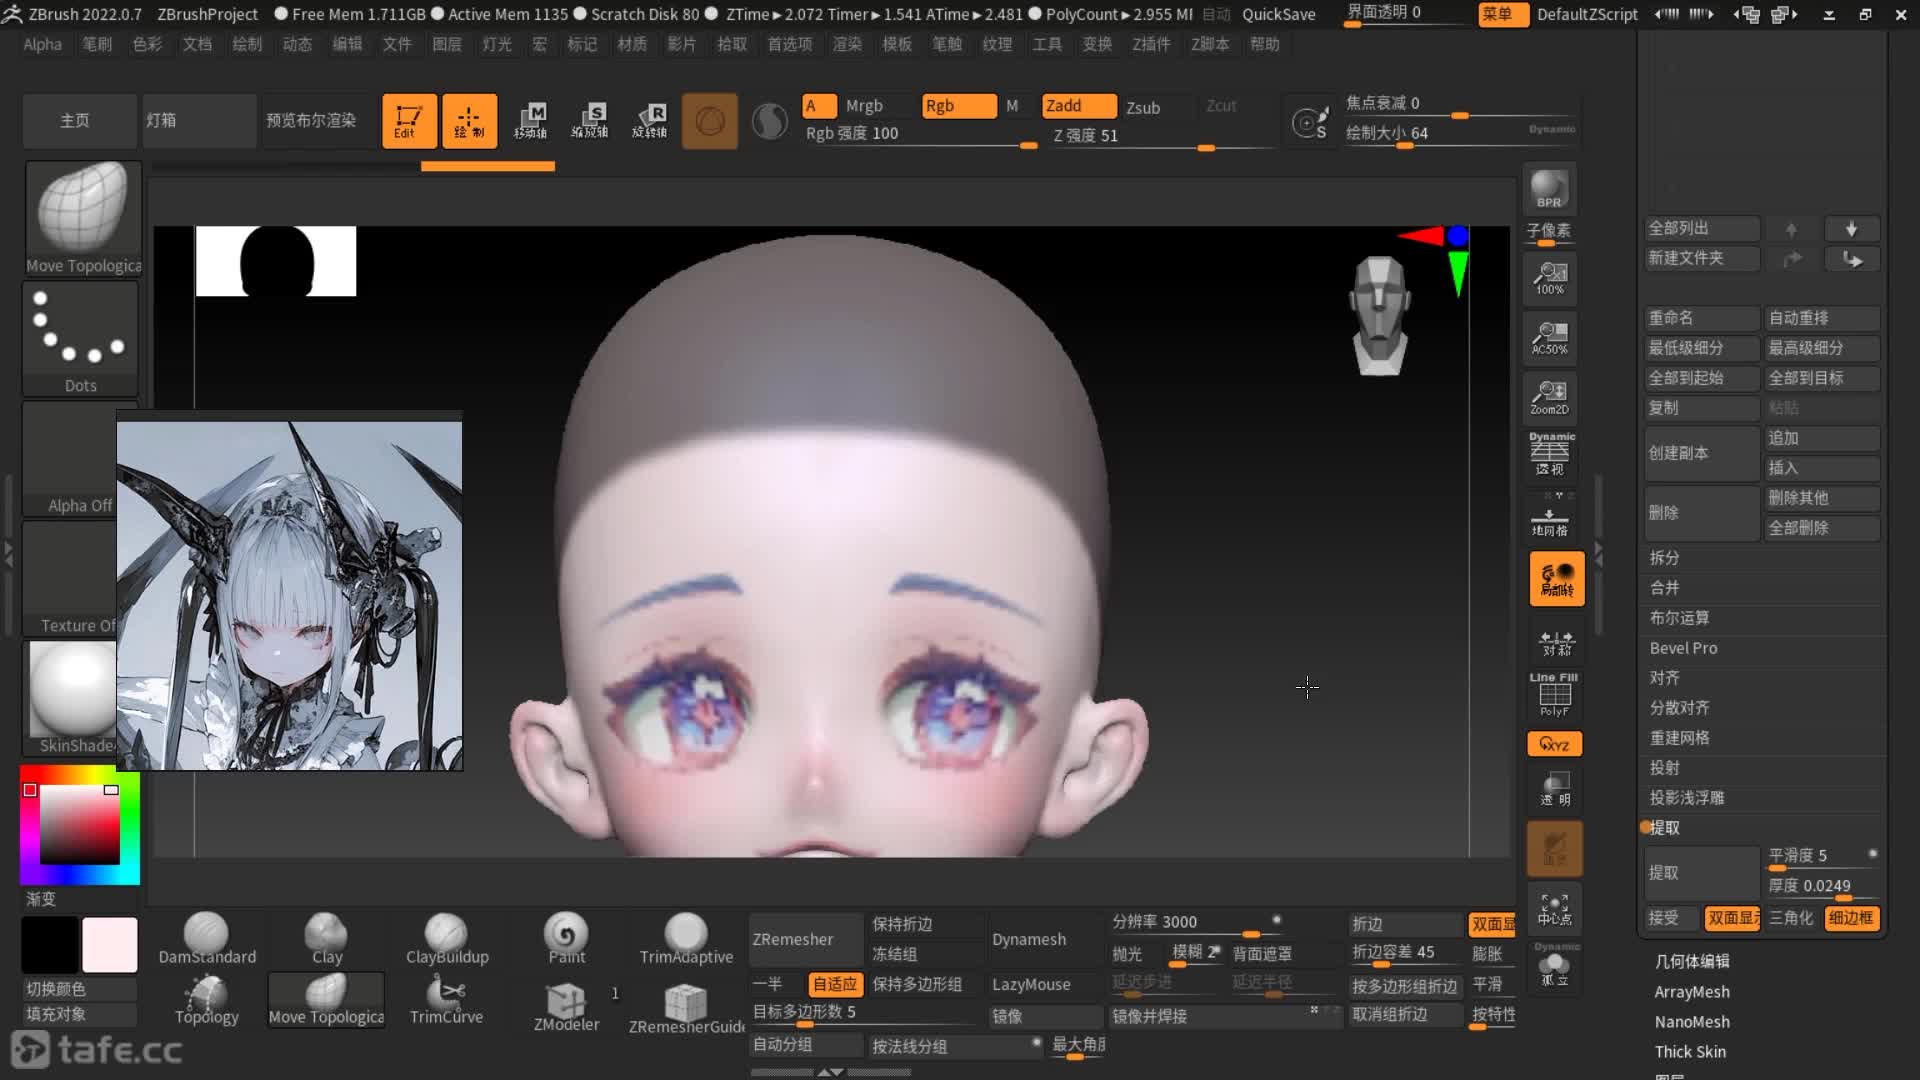Image resolution: width=1920 pixels, height=1080 pixels.
Task: Toggle Zadd sculpt mode
Action: pos(1079,106)
